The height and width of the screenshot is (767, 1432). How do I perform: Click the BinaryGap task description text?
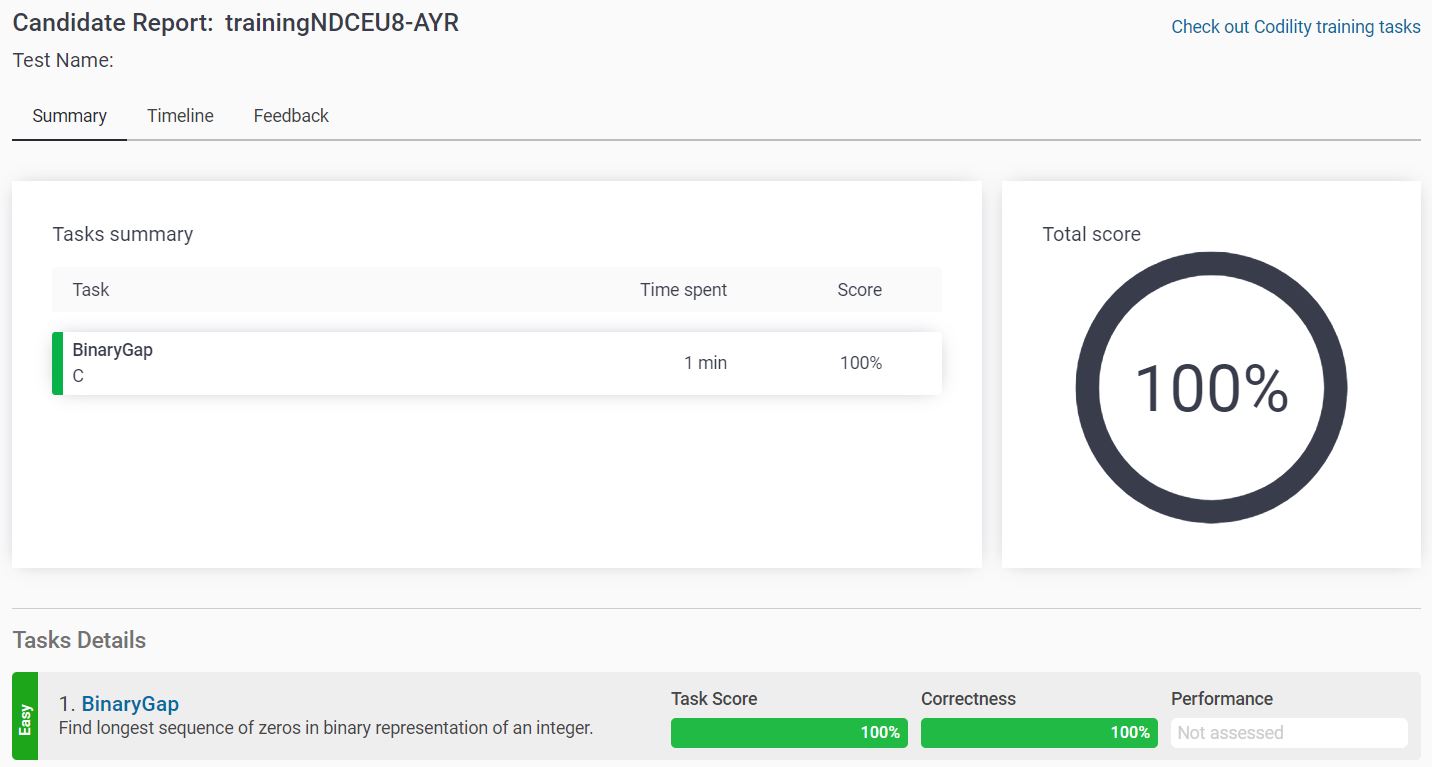[x=326, y=728]
